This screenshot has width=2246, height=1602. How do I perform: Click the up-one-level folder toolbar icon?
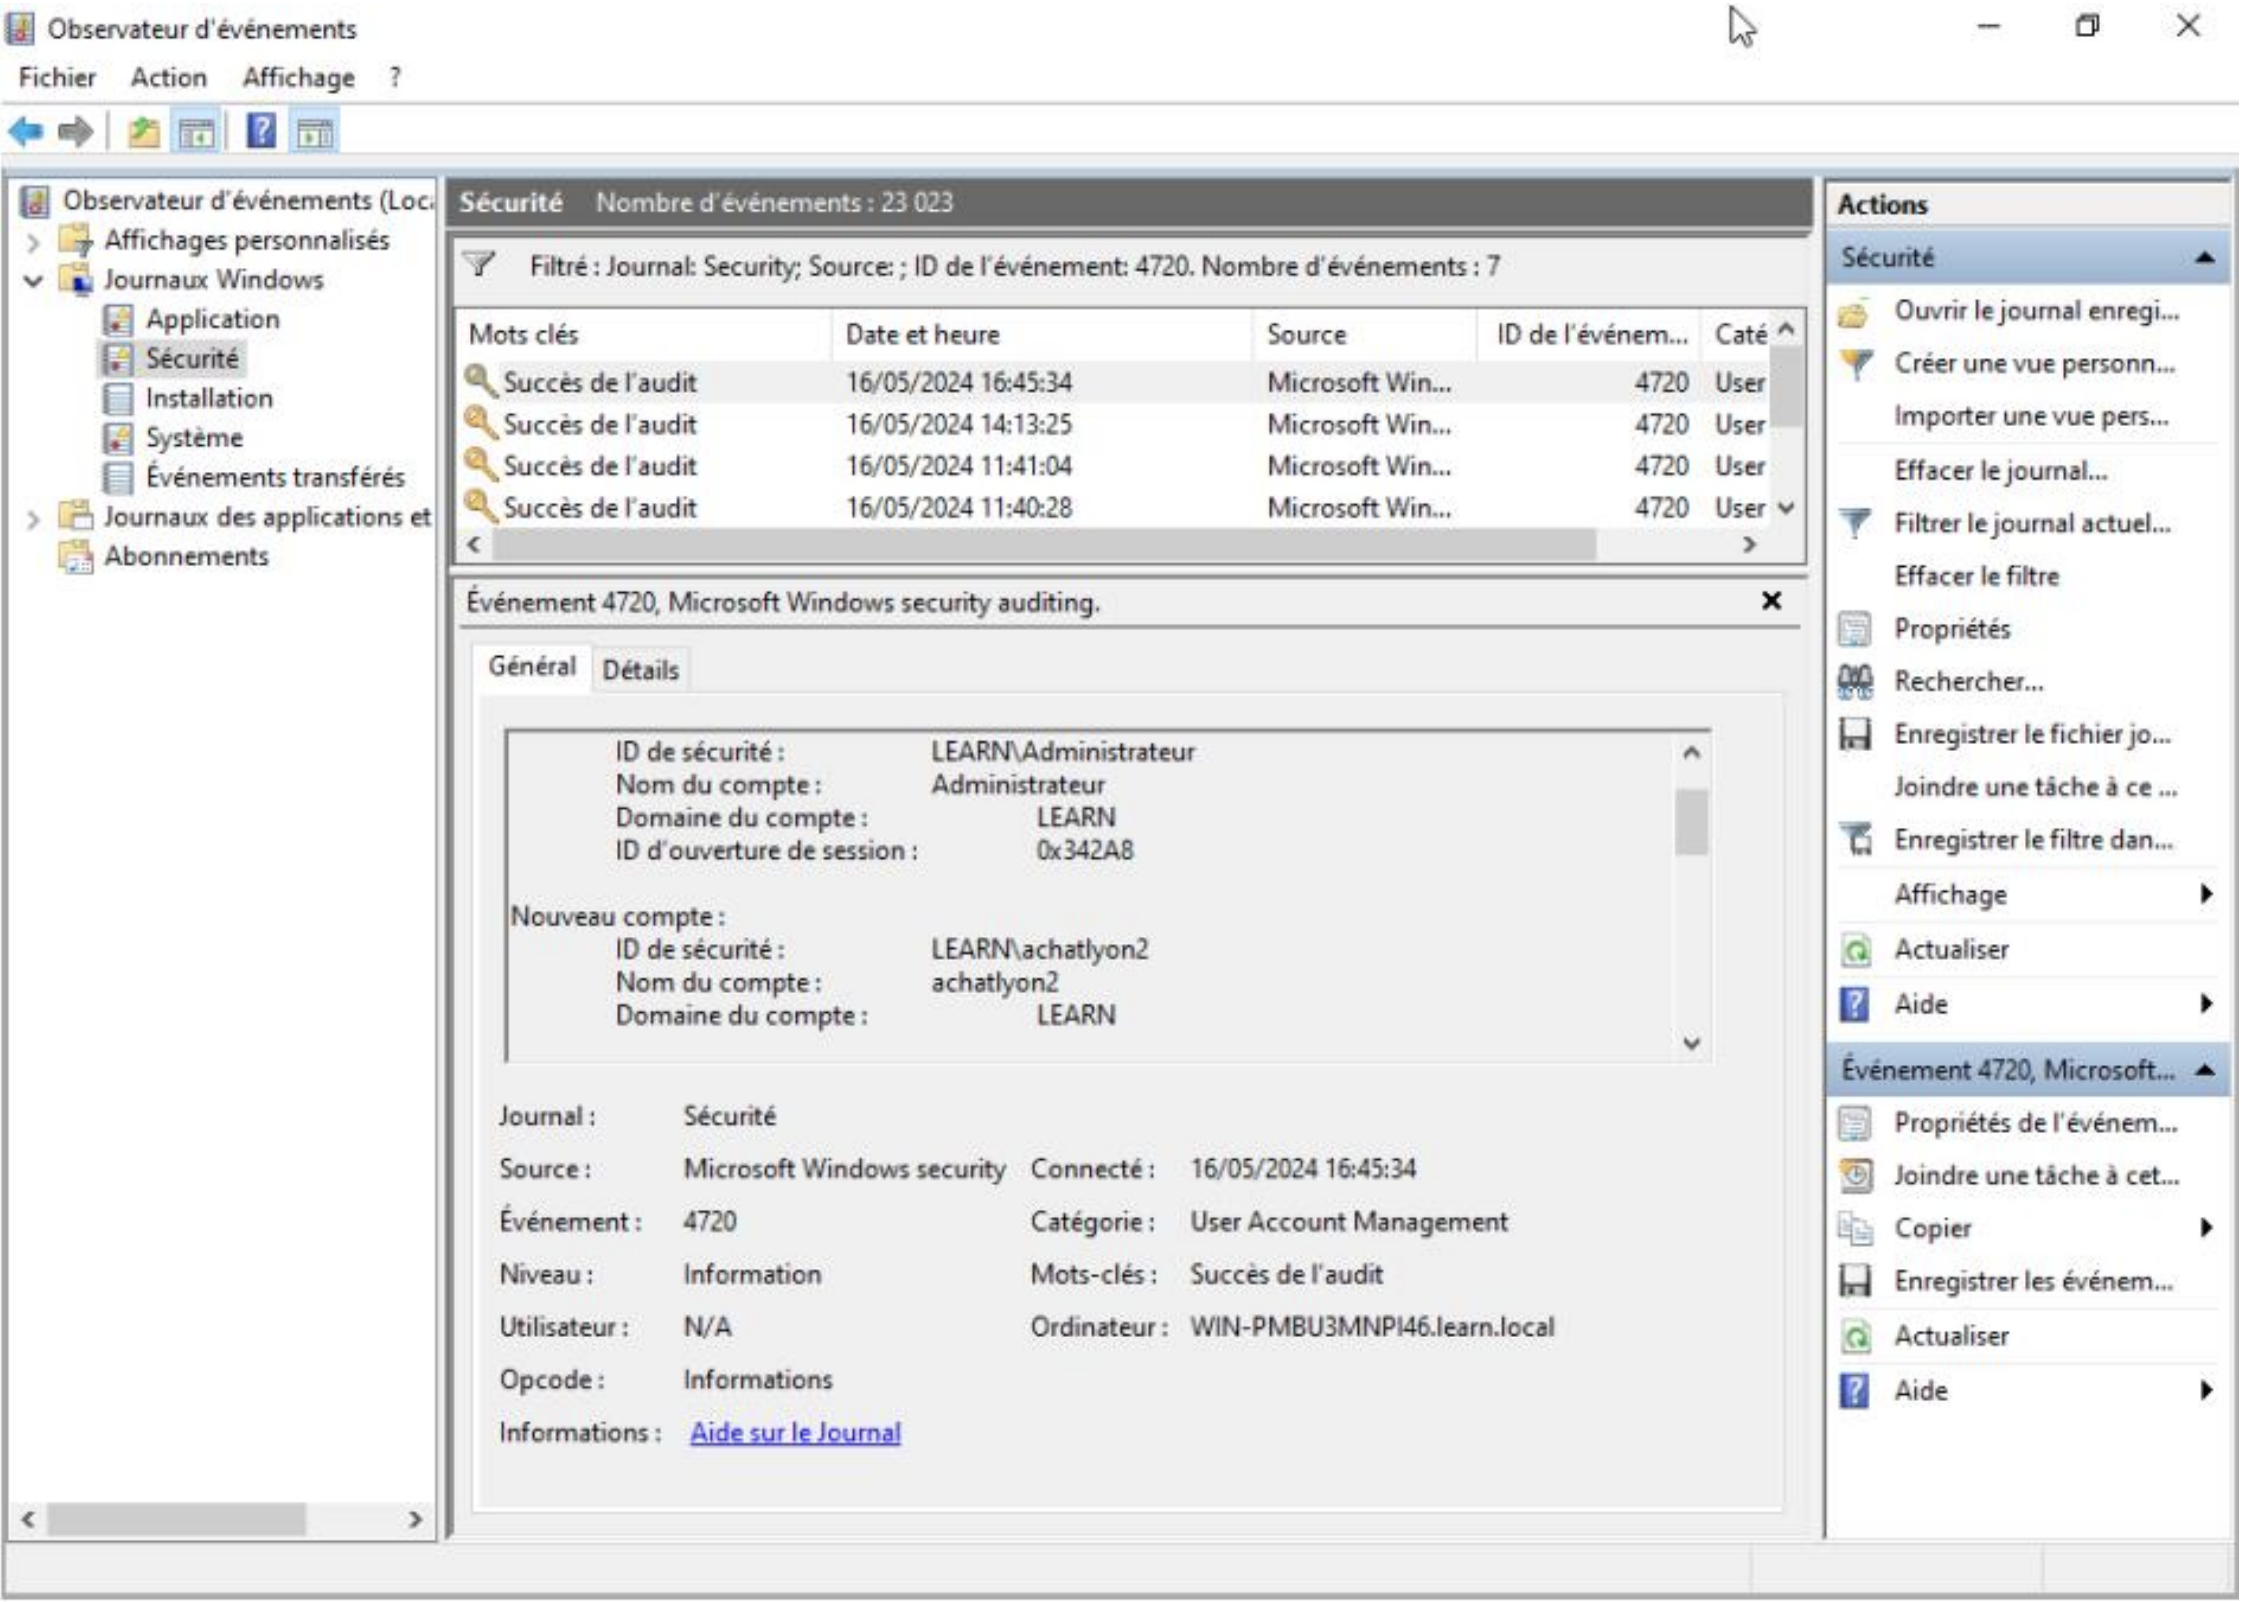[x=143, y=131]
